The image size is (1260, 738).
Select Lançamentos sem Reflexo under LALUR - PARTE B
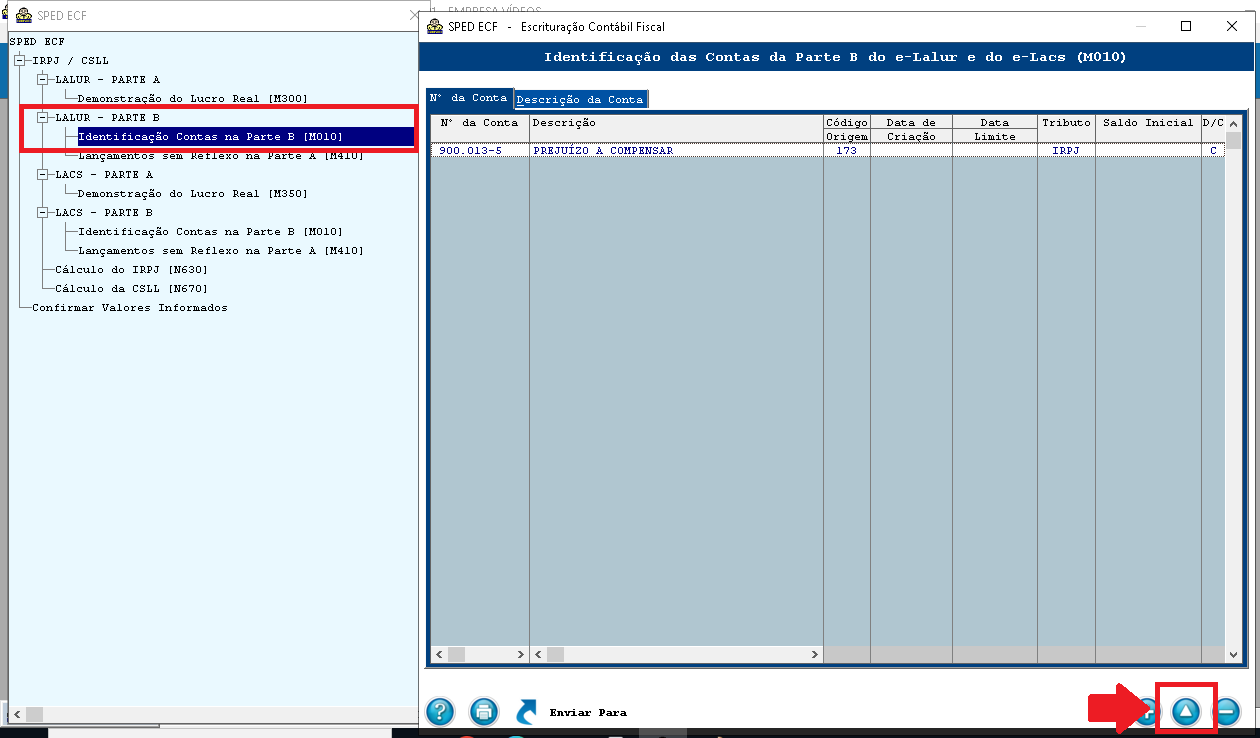[x=221, y=155]
